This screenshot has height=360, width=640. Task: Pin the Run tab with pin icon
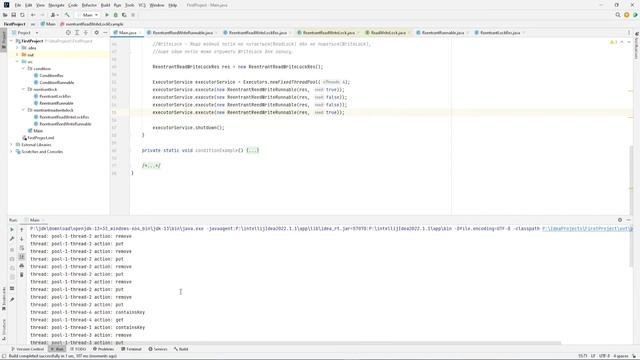tap(12, 300)
